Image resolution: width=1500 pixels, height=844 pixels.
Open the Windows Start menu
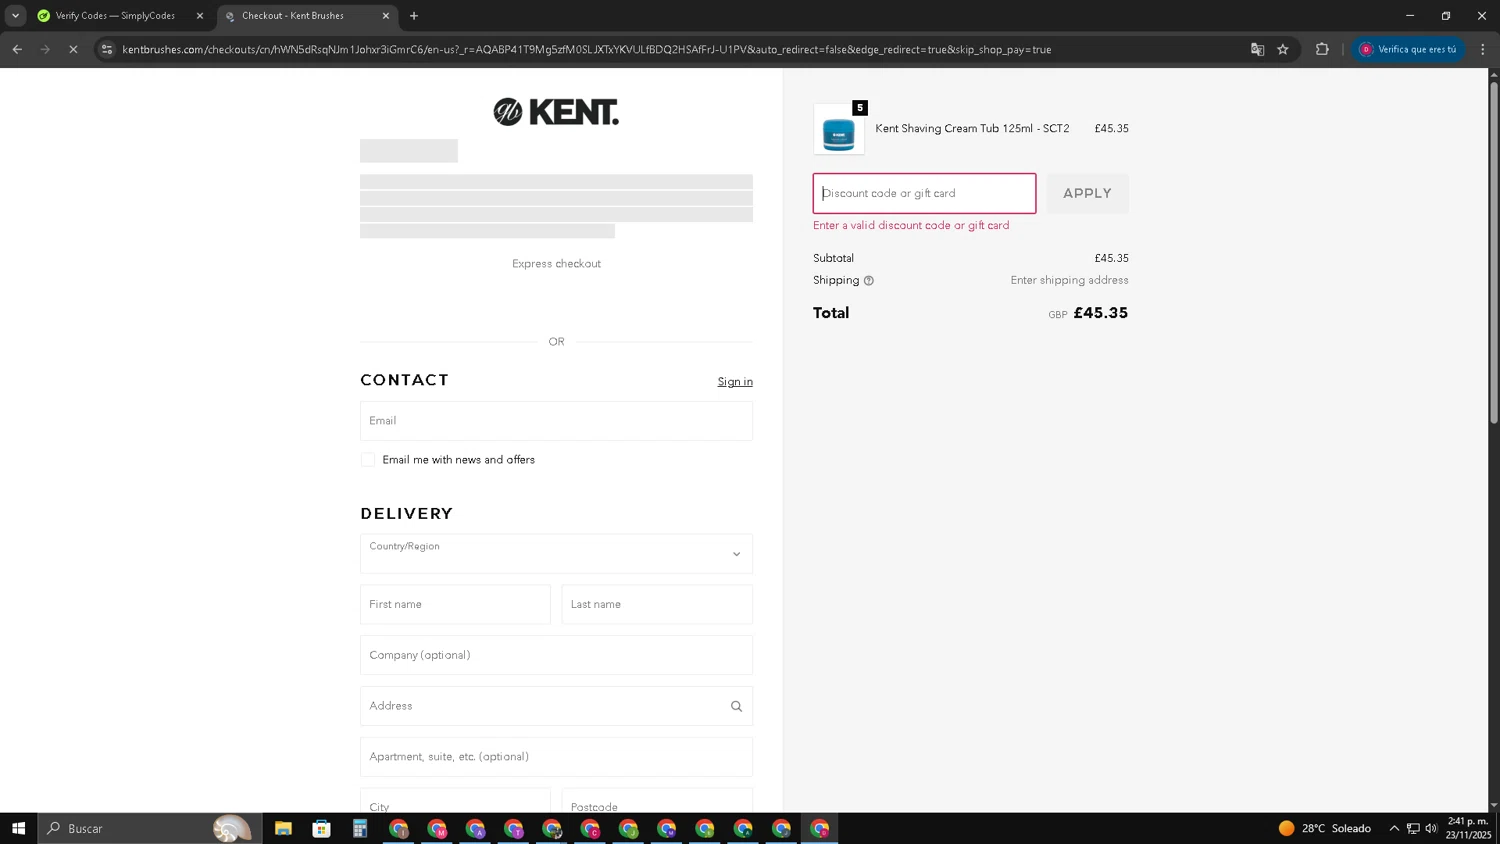pos(18,828)
